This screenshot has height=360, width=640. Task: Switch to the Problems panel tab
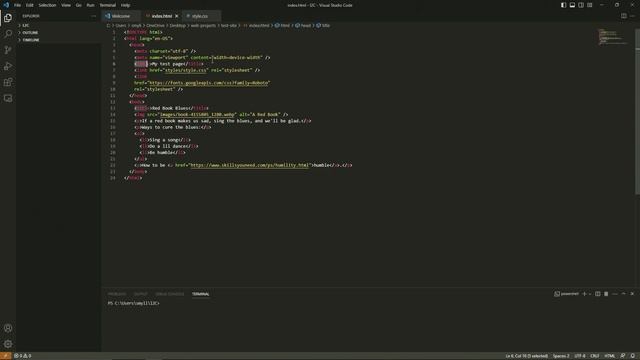[117, 294]
